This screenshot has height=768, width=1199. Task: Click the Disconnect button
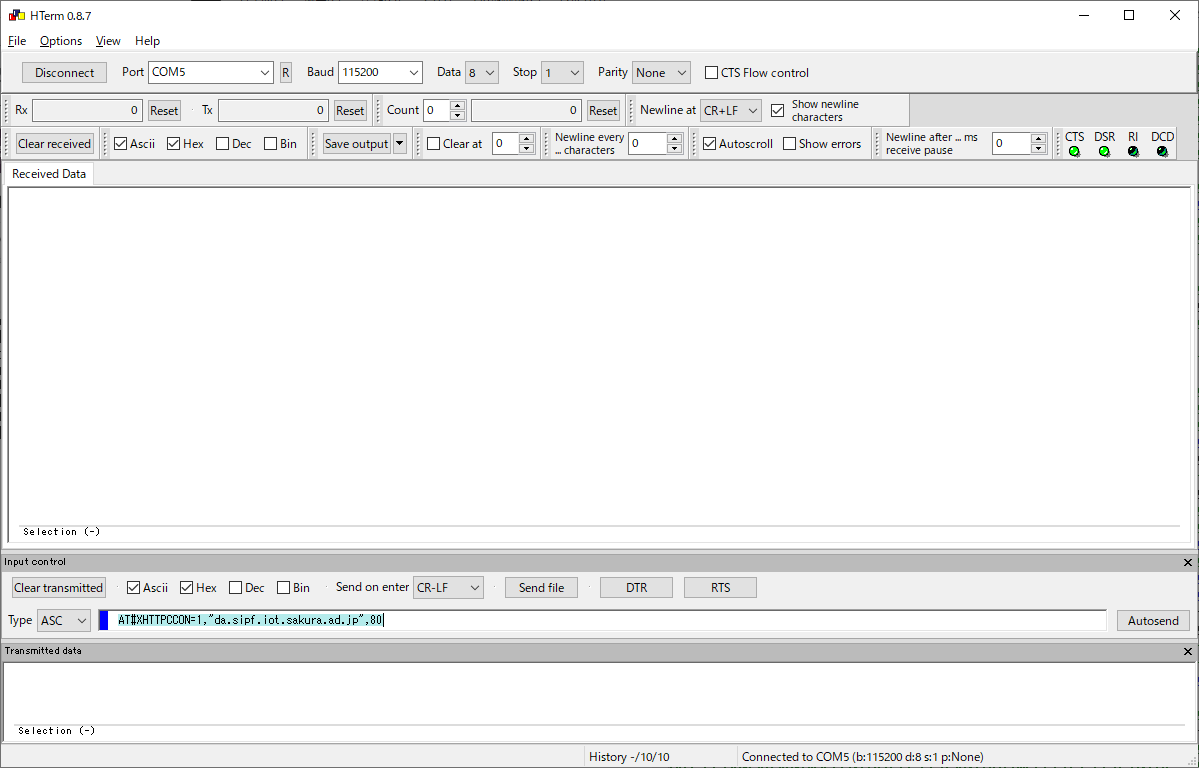(x=64, y=73)
